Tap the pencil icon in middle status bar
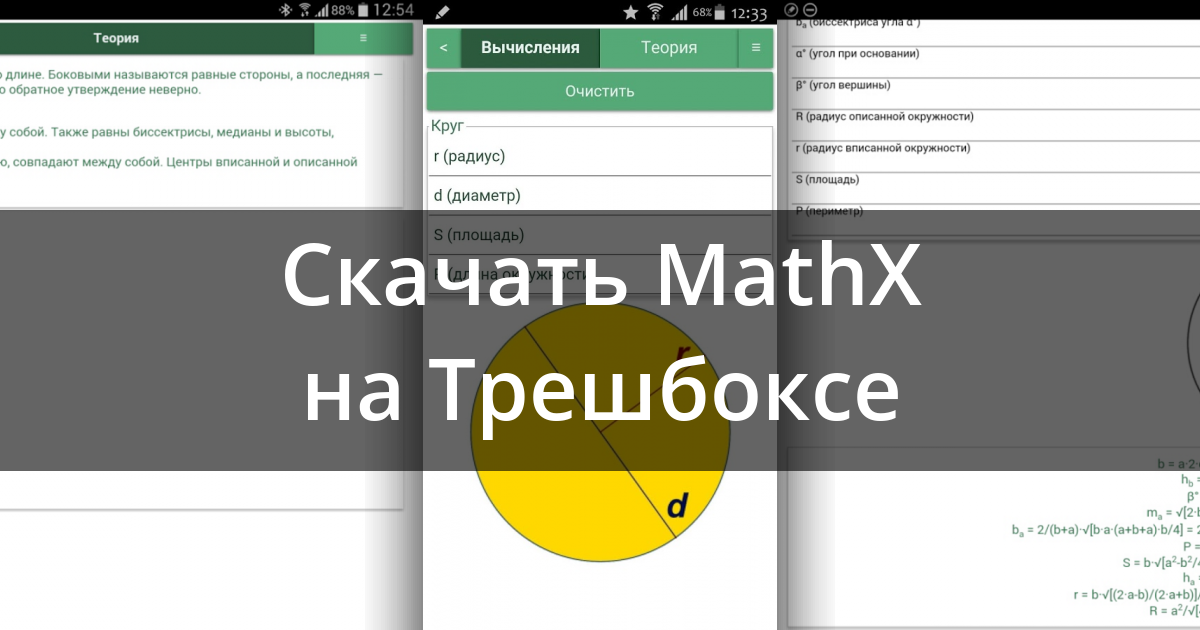 coord(443,12)
